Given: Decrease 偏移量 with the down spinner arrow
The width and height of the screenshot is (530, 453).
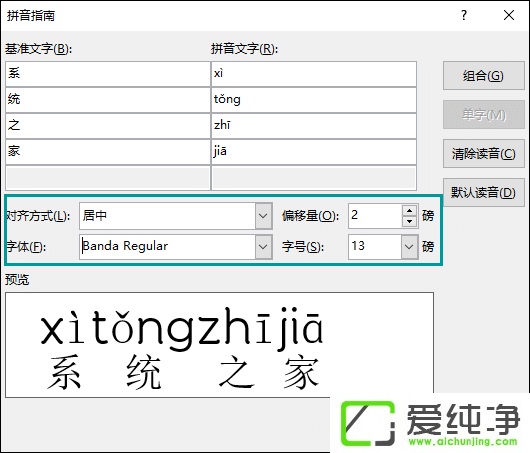Looking at the screenshot, I should click(x=410, y=221).
